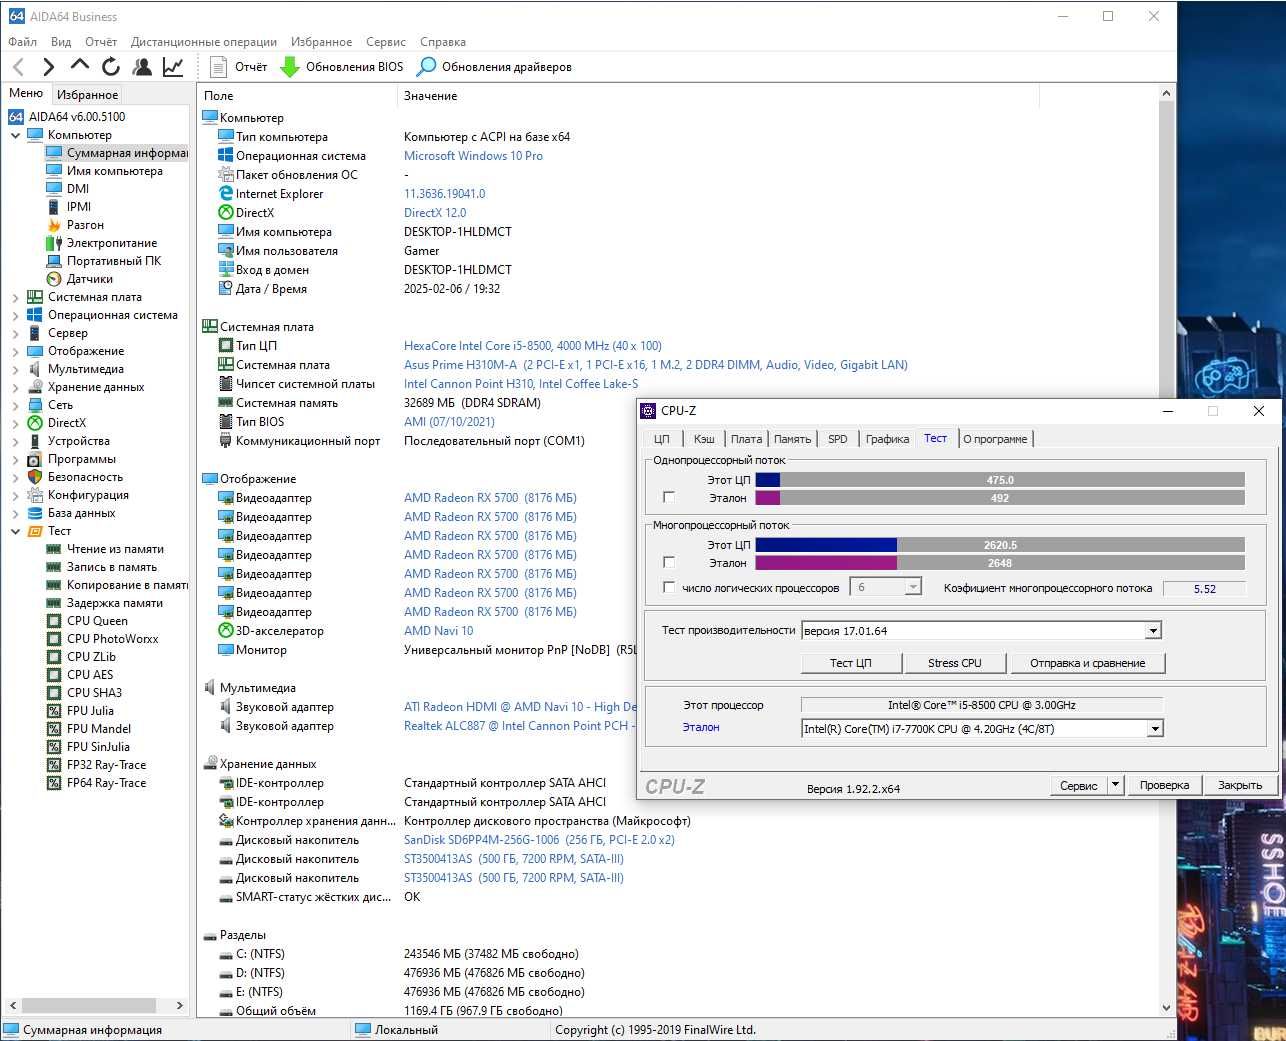Collapse the Тест tree node
This screenshot has width=1286, height=1041.
click(x=15, y=531)
